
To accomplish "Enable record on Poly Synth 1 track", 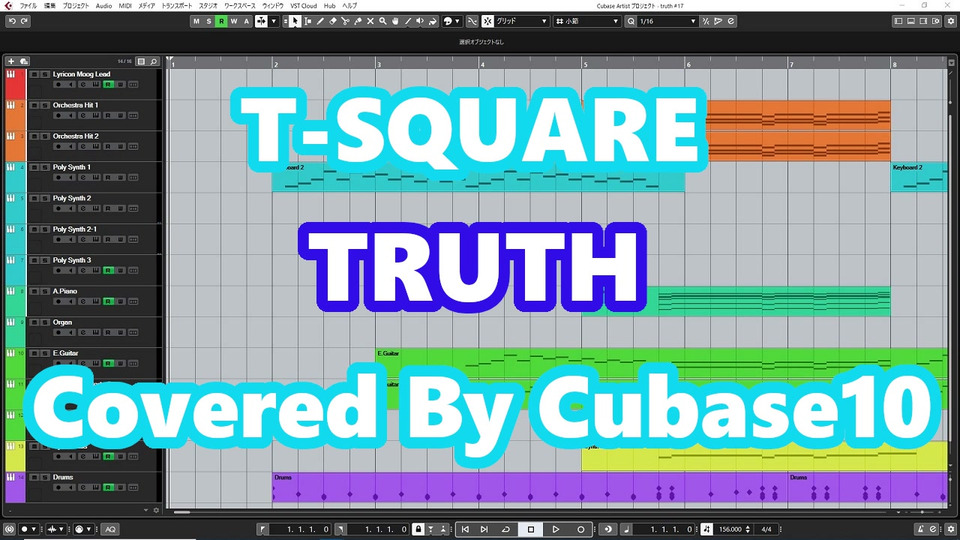I will pyautogui.click(x=59, y=178).
